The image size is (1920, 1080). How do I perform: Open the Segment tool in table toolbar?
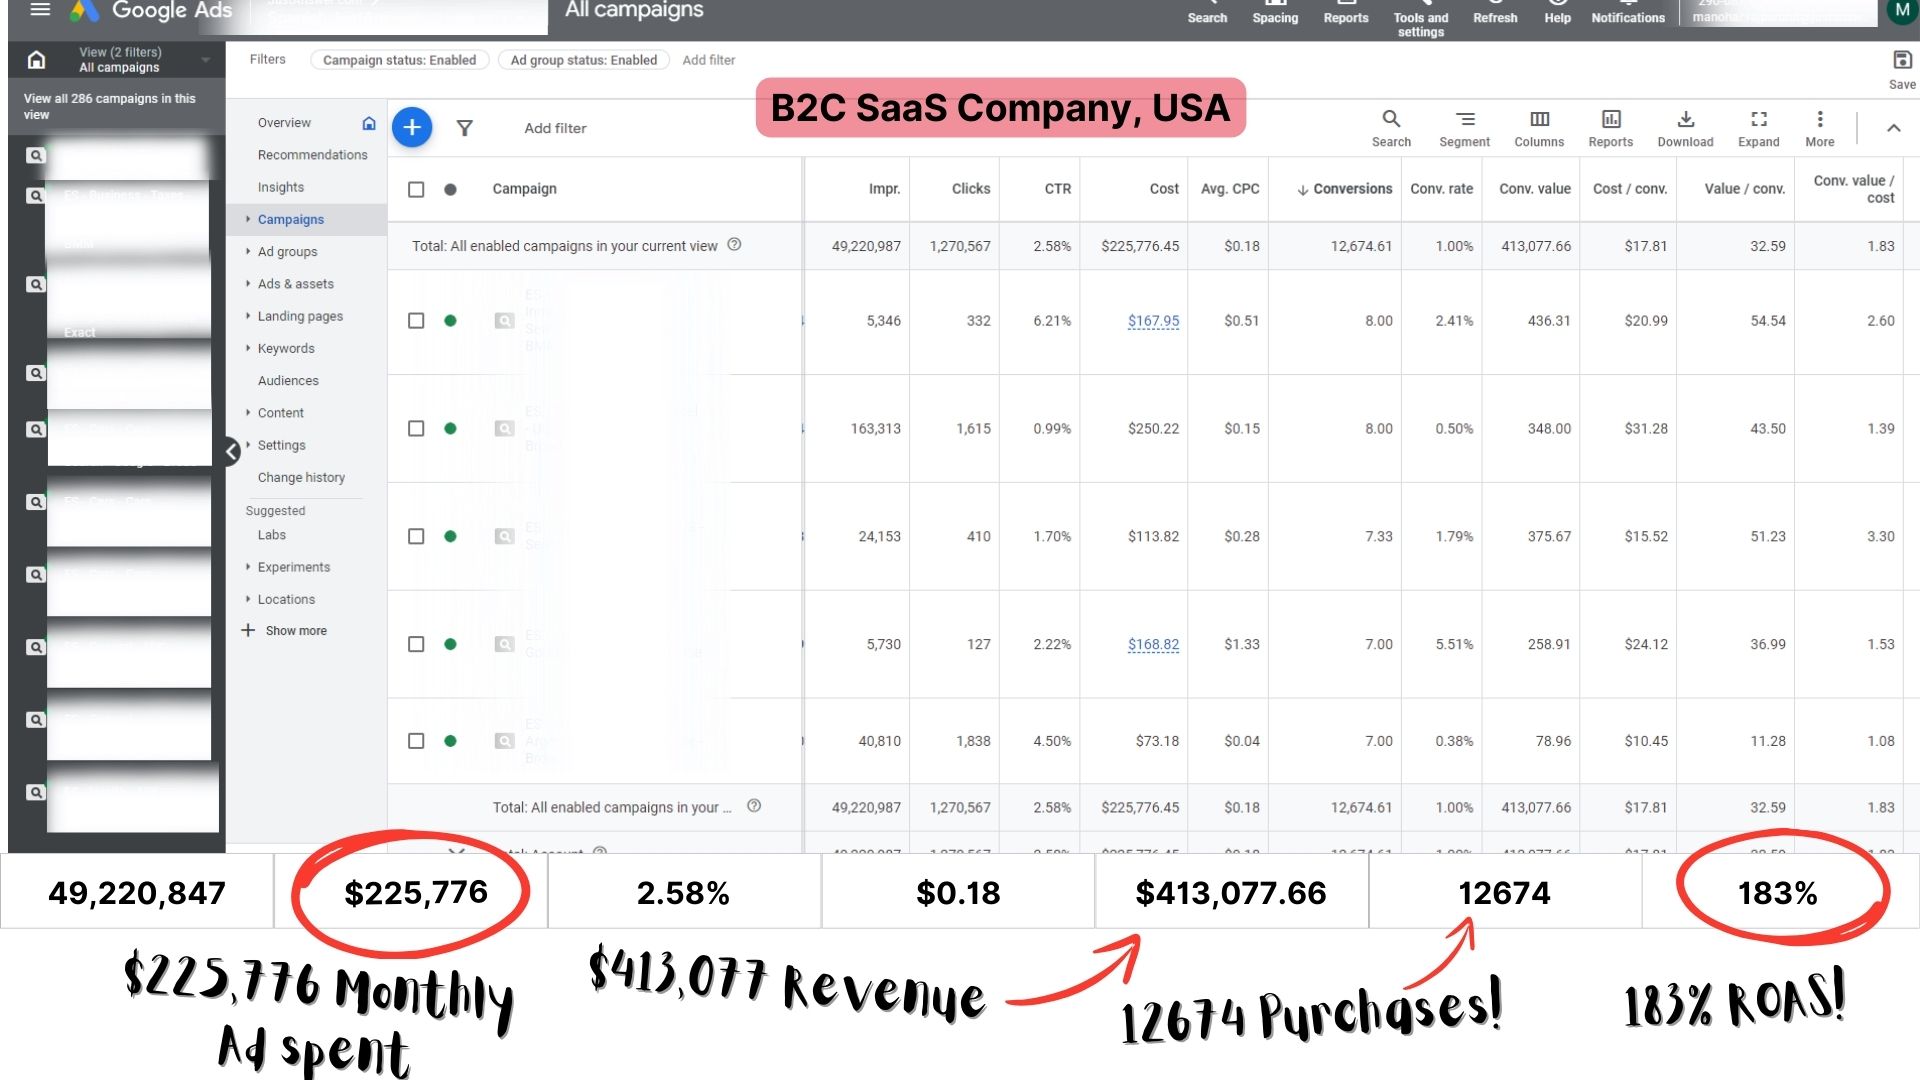[1464, 129]
